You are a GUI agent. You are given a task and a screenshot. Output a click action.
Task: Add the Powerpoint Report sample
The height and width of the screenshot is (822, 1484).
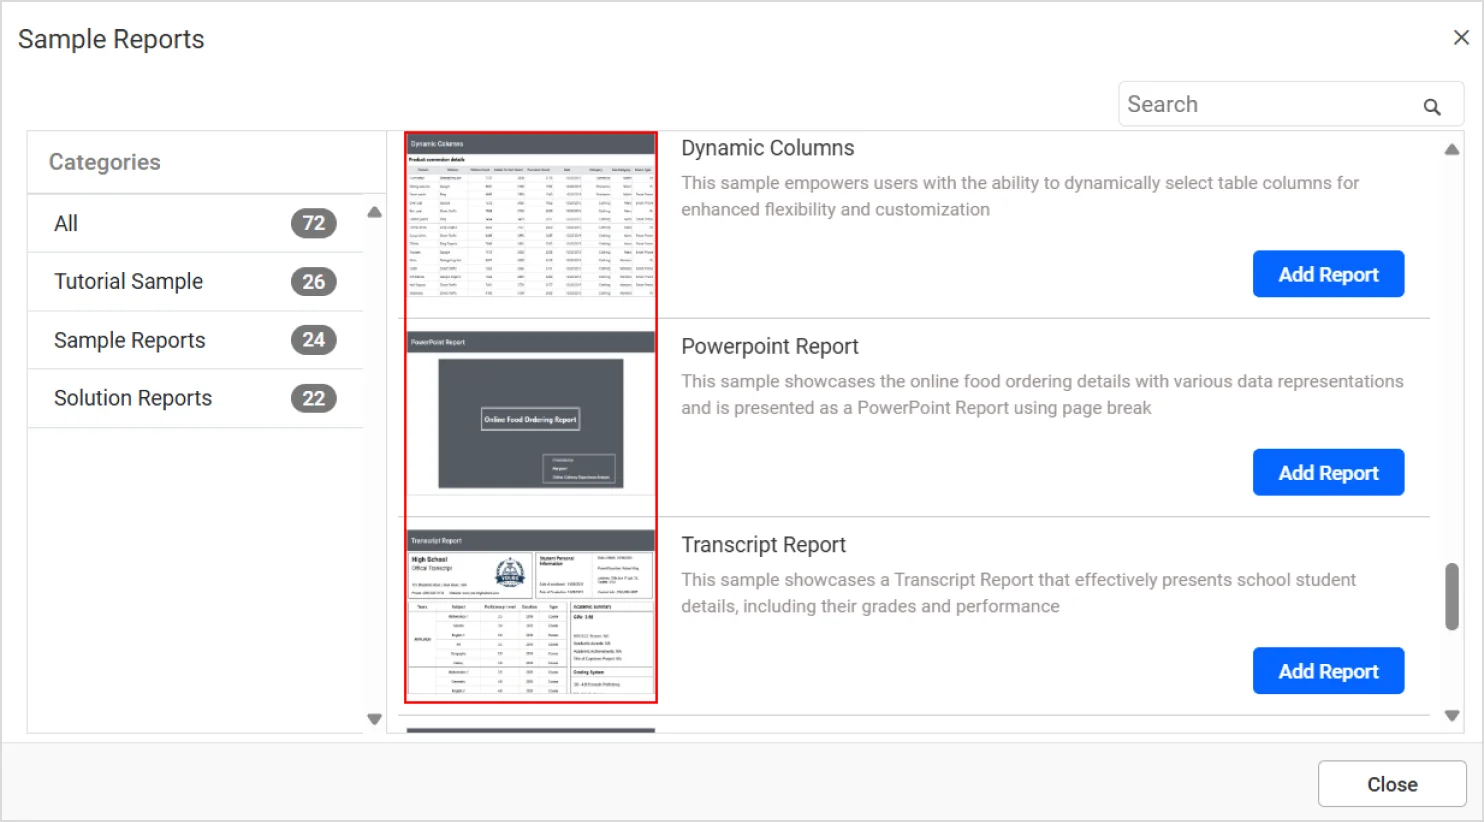[1328, 472]
